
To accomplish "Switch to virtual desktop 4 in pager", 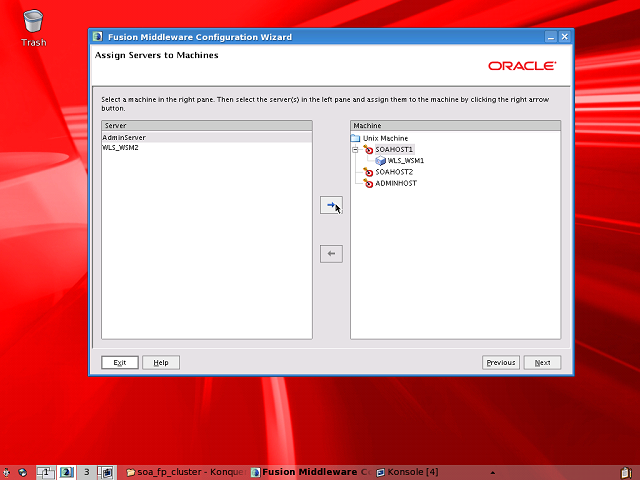I will click(x=107, y=472).
